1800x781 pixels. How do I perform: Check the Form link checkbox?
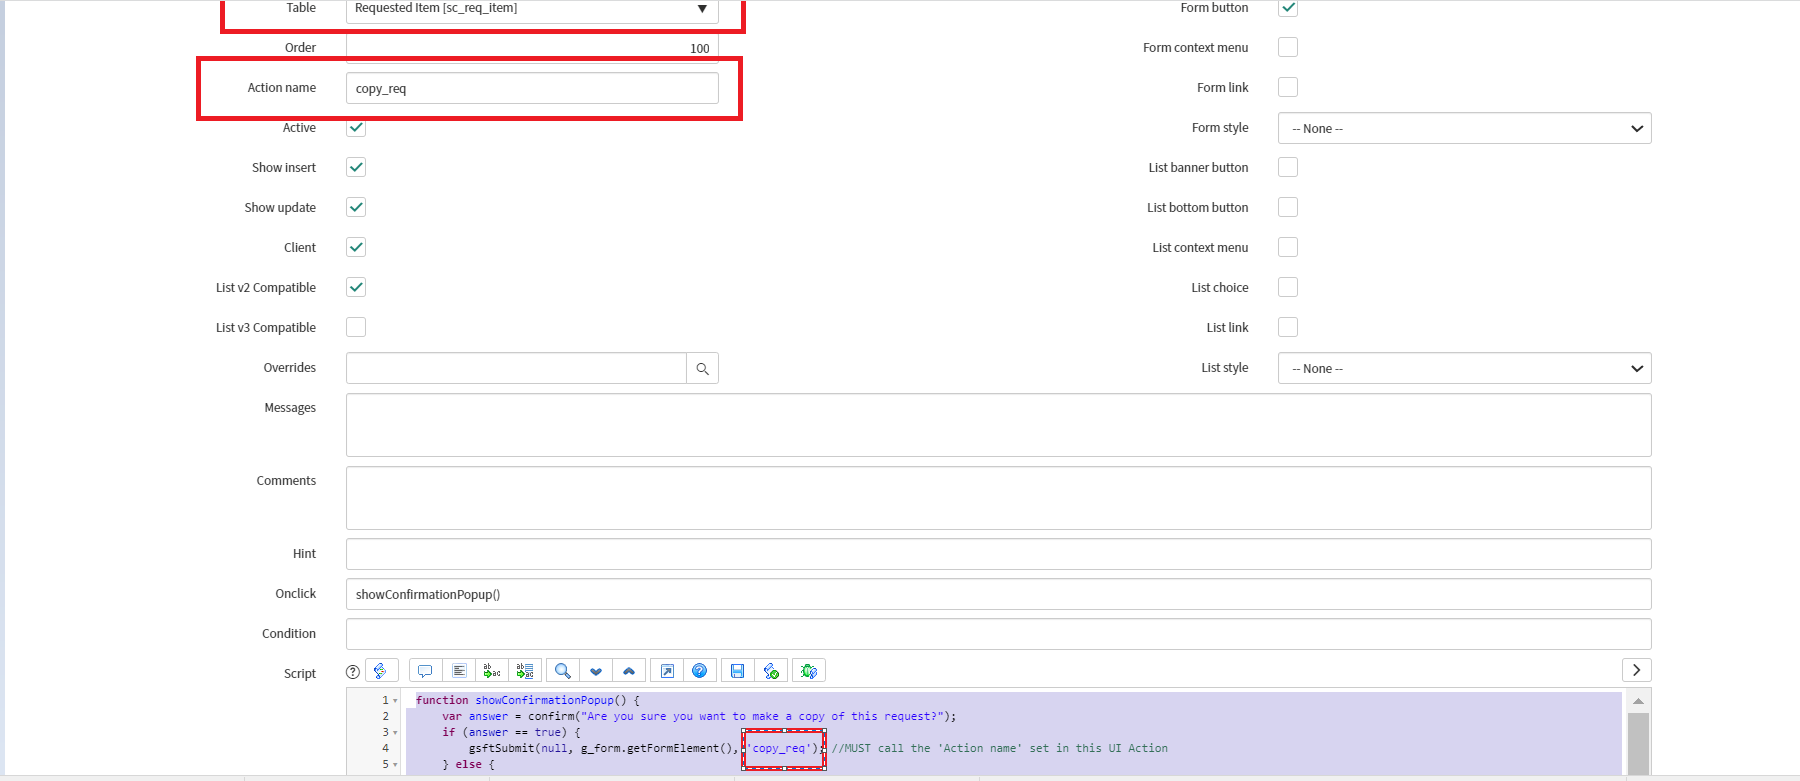[1288, 87]
